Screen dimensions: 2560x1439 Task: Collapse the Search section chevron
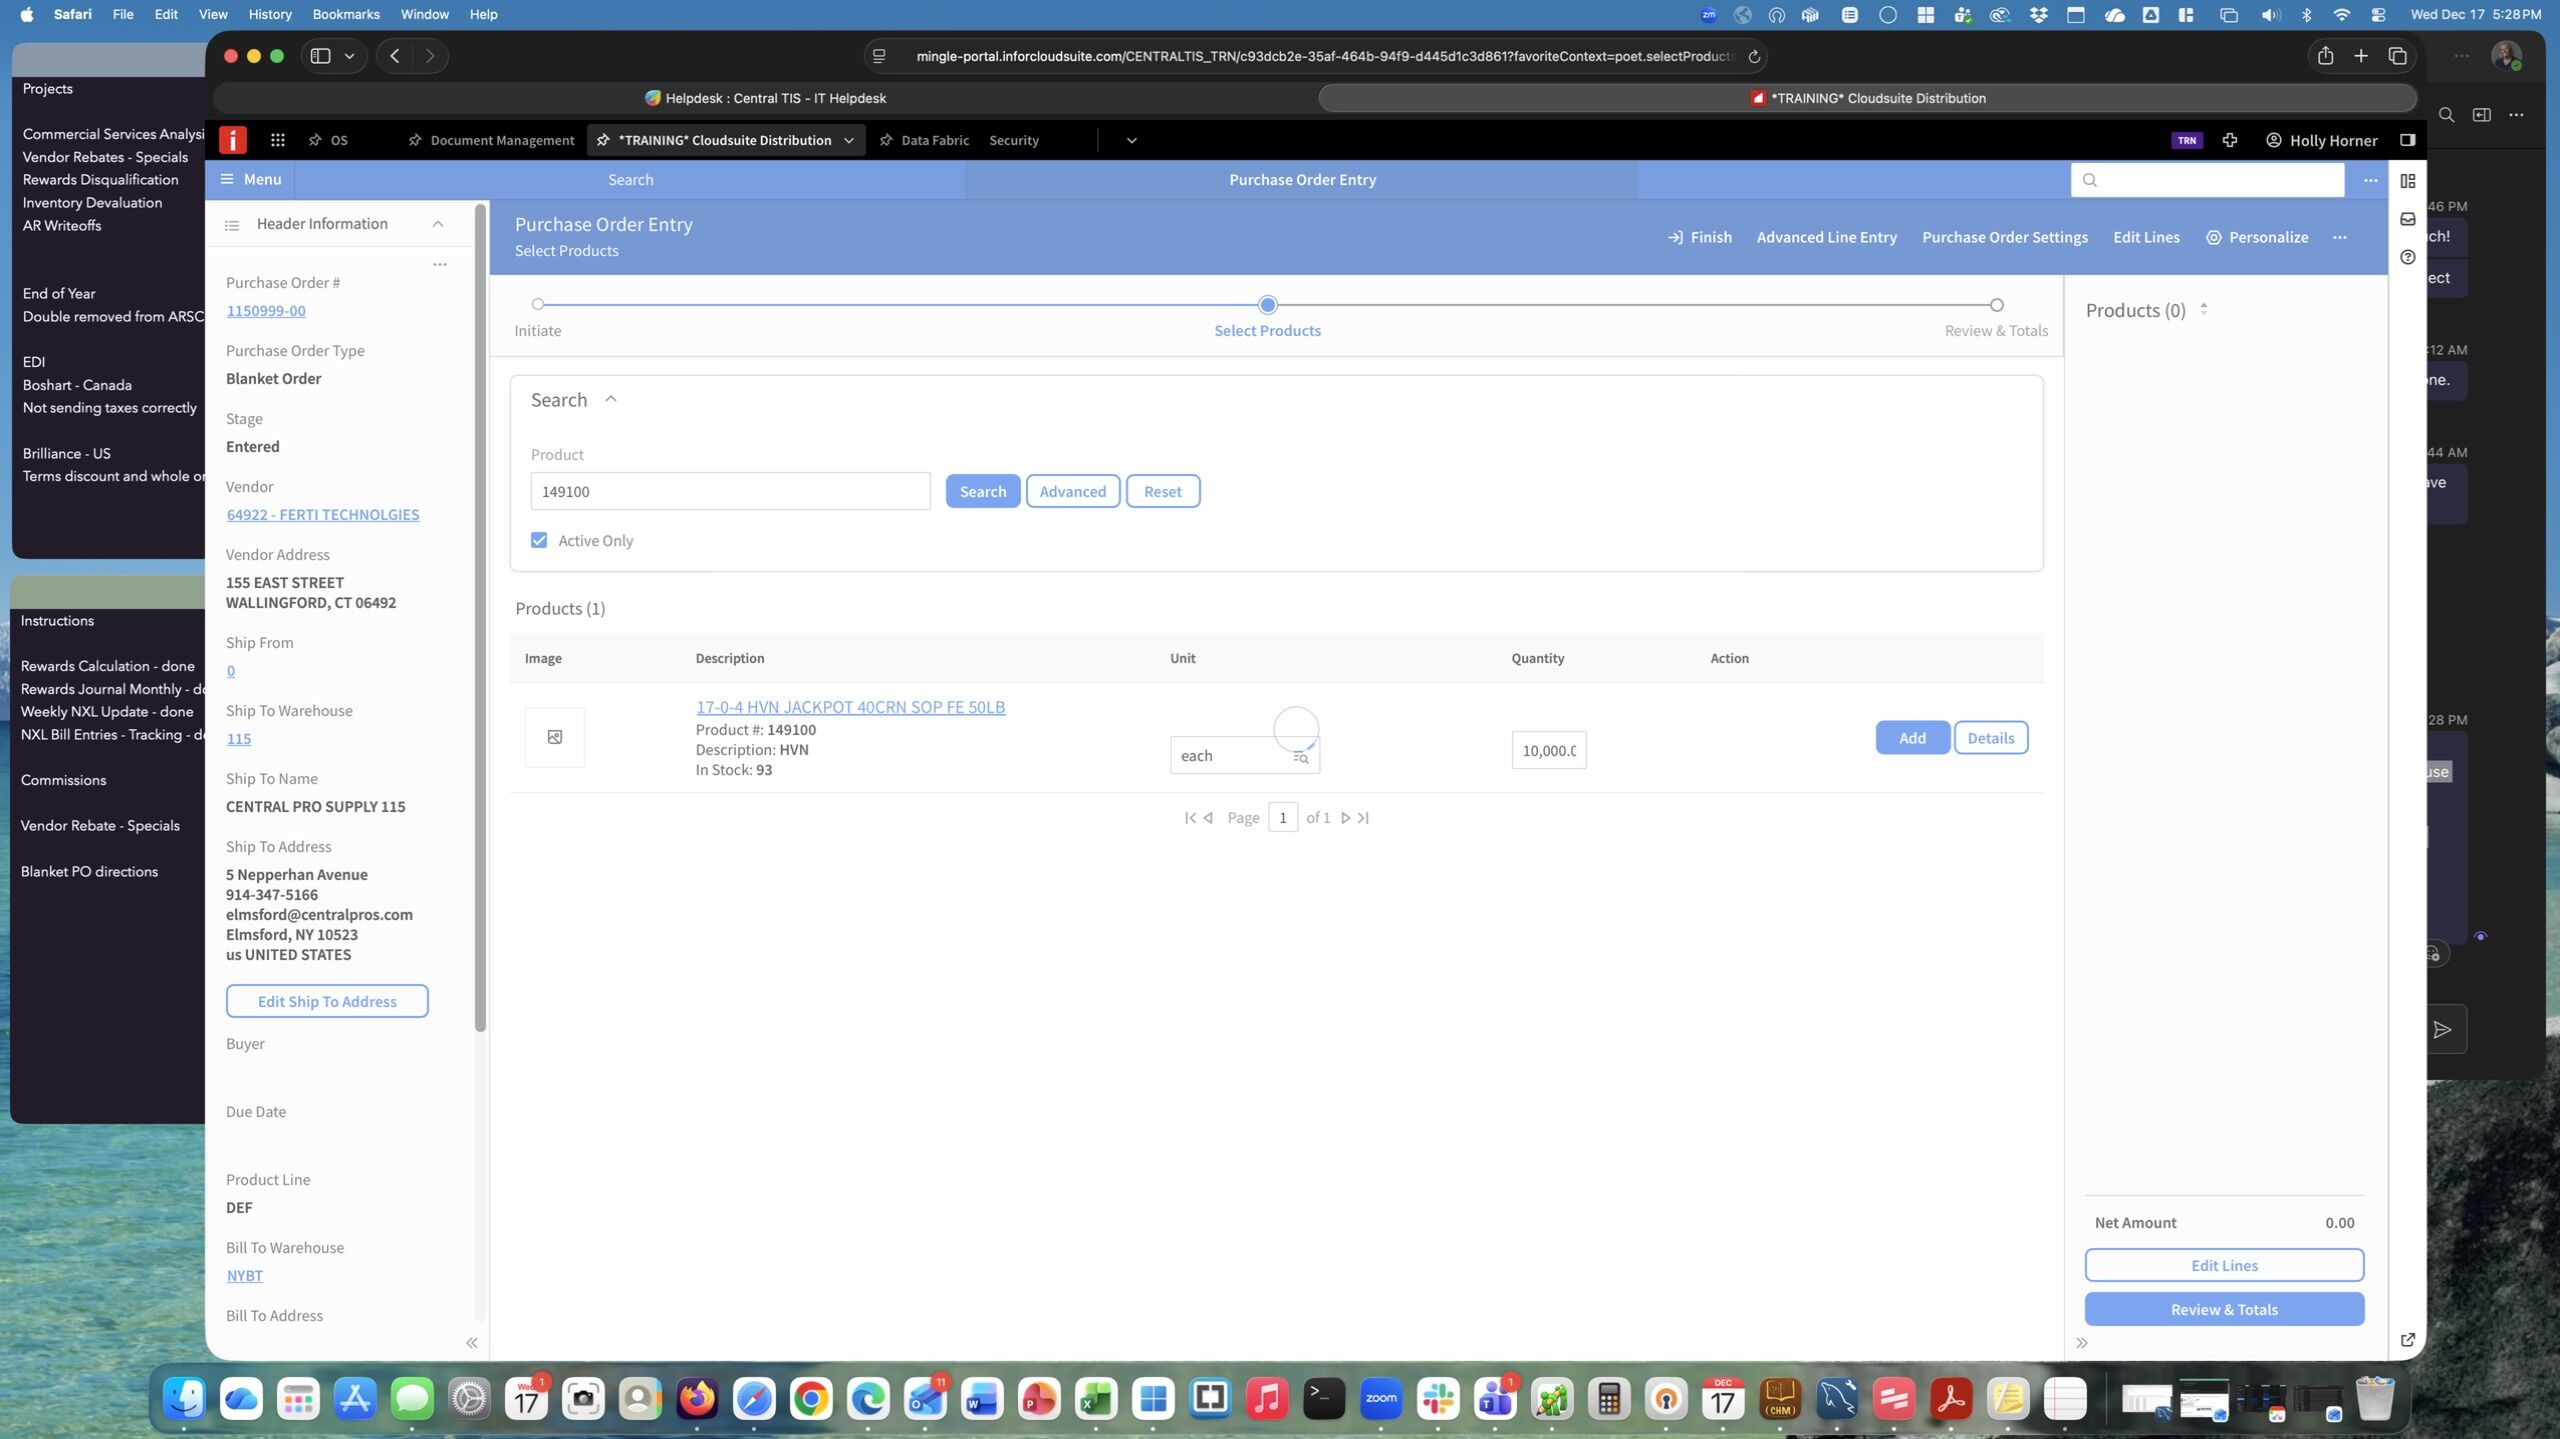click(611, 399)
